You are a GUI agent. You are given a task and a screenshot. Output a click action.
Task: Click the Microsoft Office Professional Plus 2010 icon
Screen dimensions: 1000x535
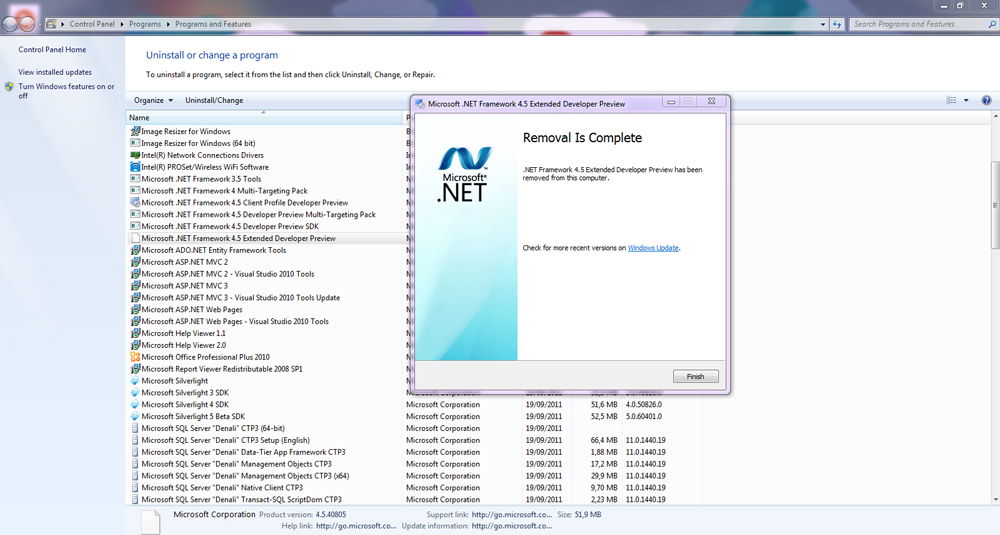[135, 357]
